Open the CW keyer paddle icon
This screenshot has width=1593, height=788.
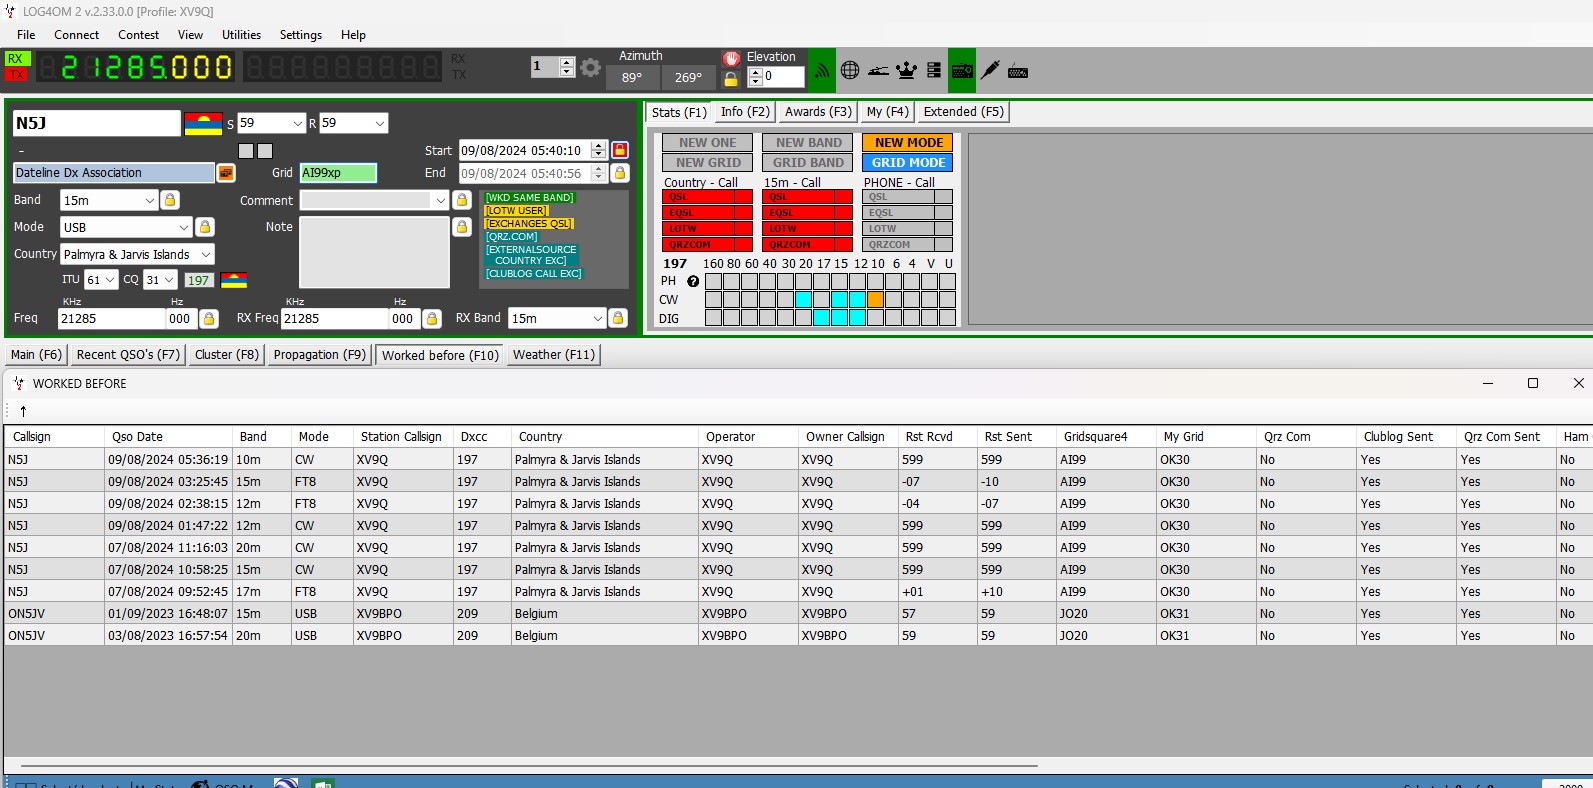pos(878,70)
